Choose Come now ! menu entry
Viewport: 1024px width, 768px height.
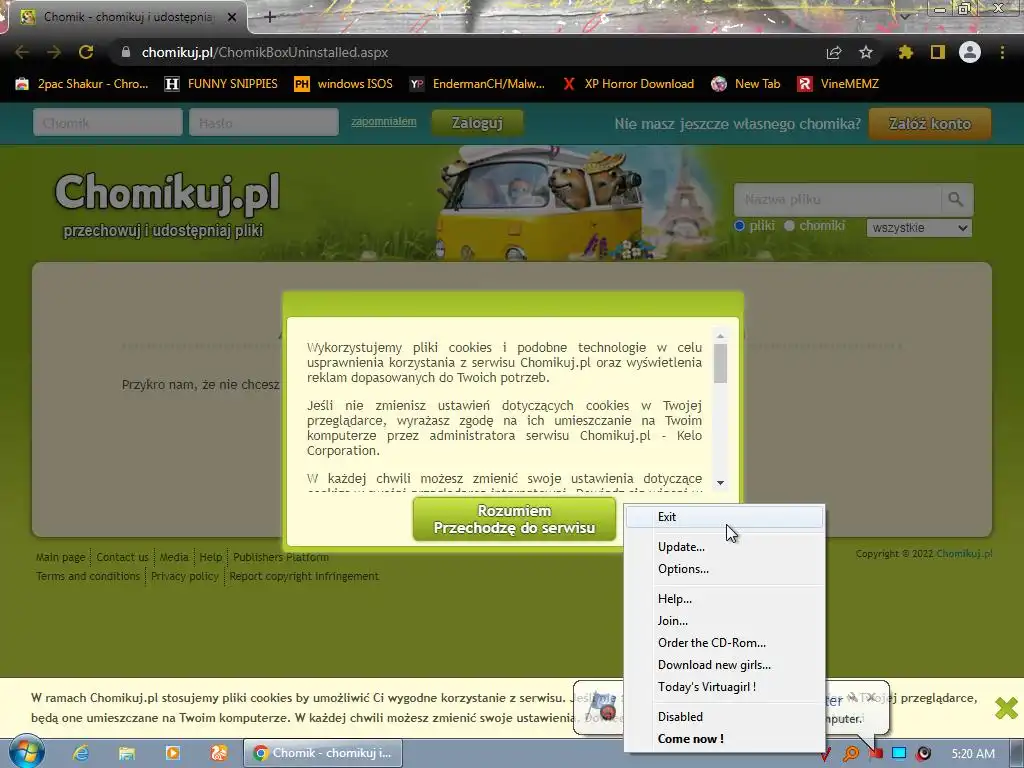[724, 739]
